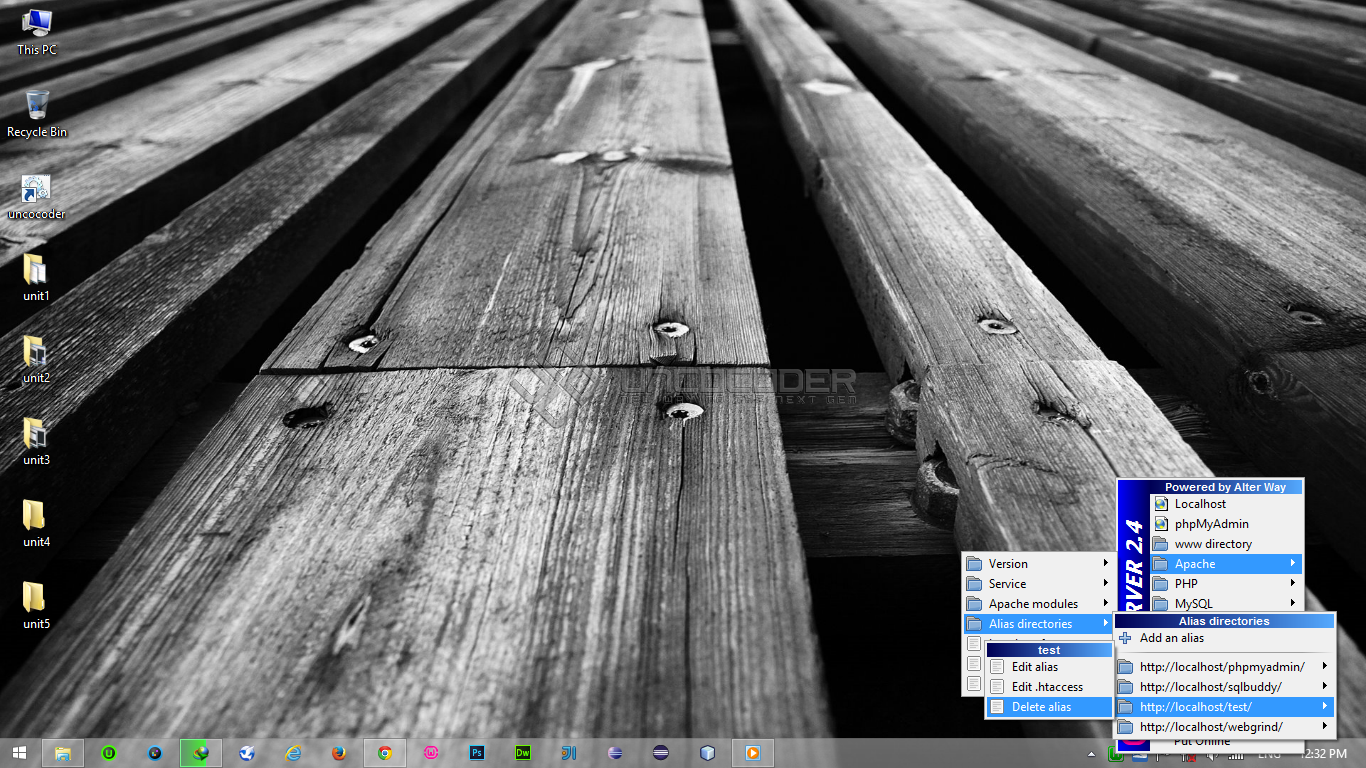Open the Alias directories submenu entry
This screenshot has width=1366, height=768.
(x=1038, y=624)
